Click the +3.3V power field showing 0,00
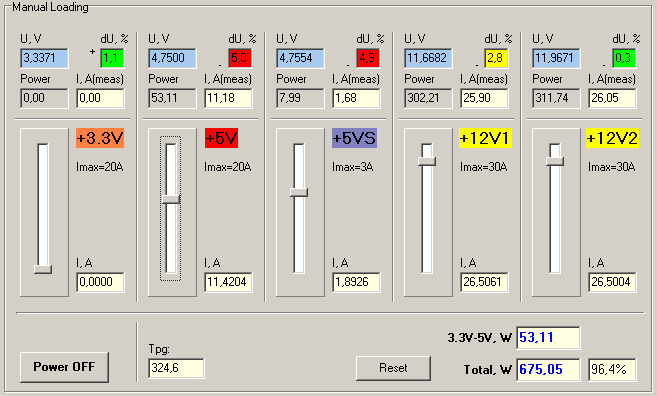The image size is (657, 396). [44, 98]
